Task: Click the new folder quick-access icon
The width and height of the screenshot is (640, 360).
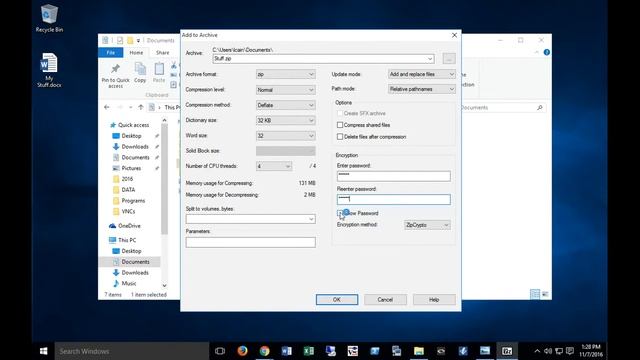Action: 130,40
